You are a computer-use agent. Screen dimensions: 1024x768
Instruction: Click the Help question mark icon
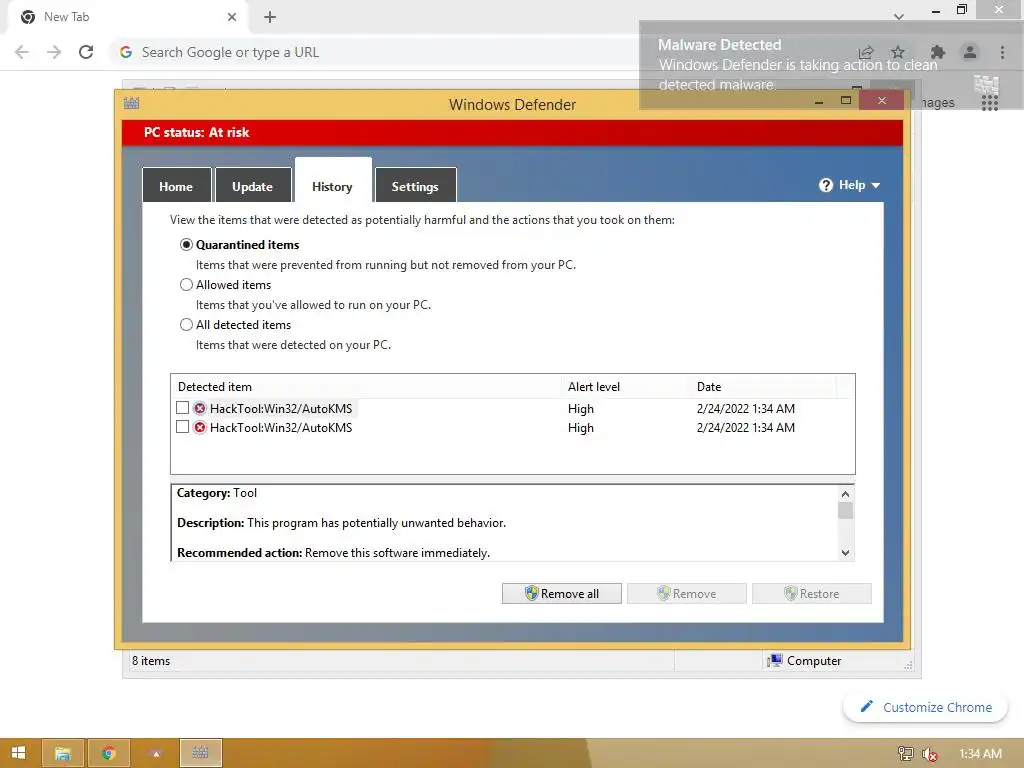[825, 185]
